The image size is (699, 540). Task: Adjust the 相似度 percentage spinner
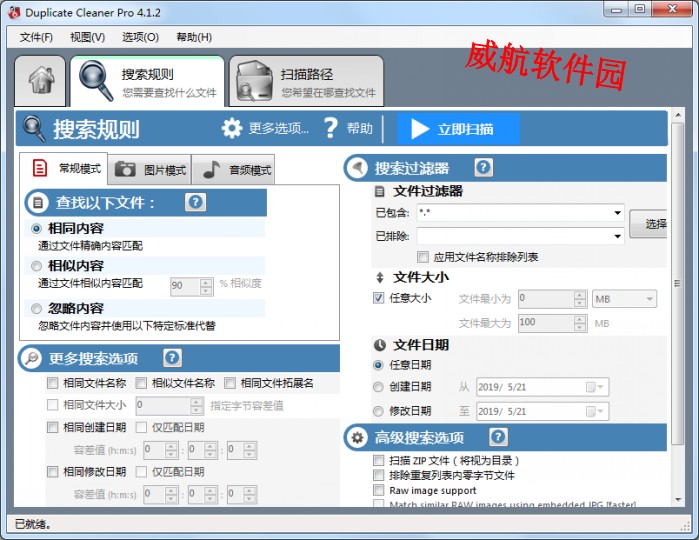pyautogui.click(x=206, y=287)
